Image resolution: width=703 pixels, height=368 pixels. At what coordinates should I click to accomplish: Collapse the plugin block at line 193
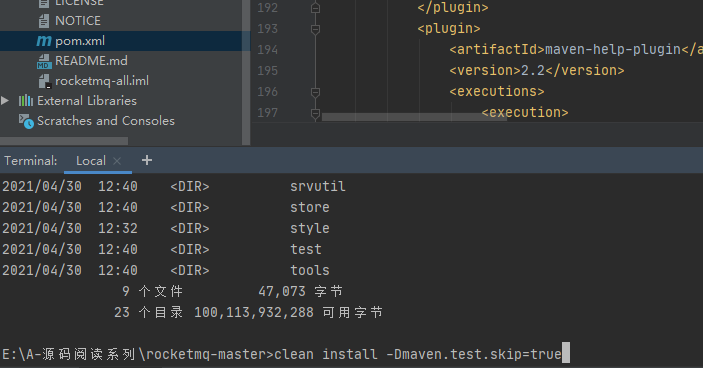pyautogui.click(x=315, y=29)
